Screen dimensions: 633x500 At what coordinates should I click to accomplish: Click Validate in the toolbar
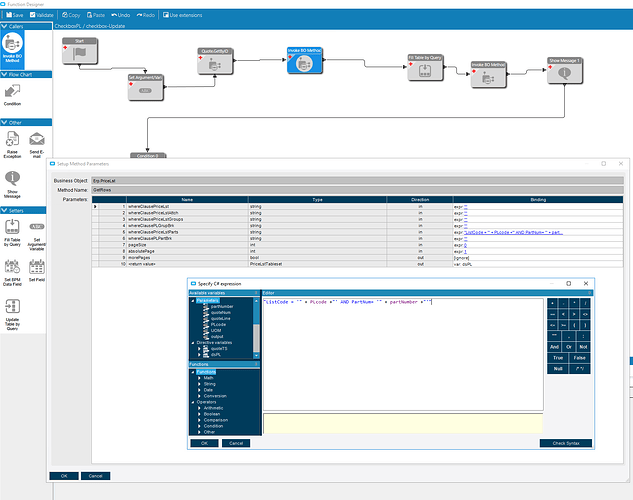tap(42, 15)
